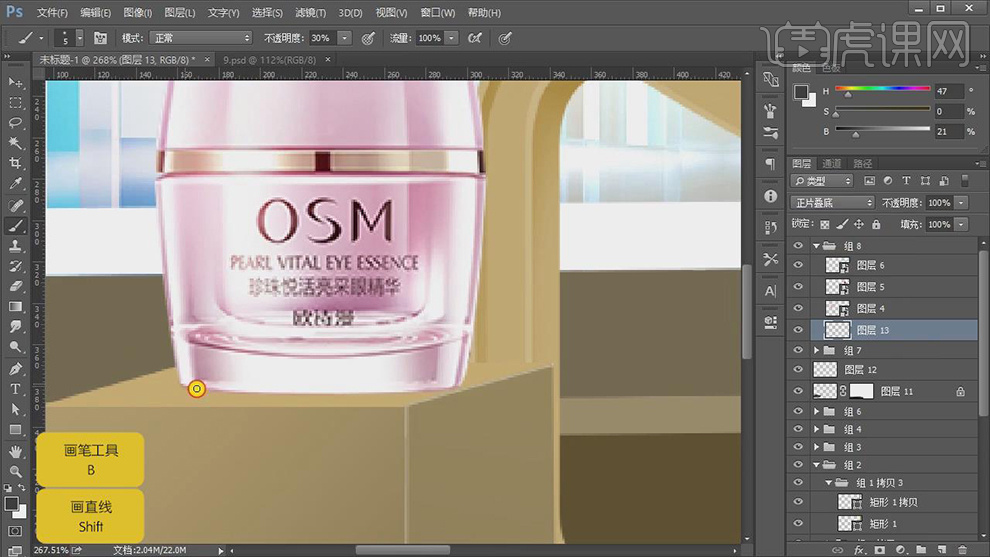Select the Lasso tool
Screen dimensions: 990x557
coord(15,123)
